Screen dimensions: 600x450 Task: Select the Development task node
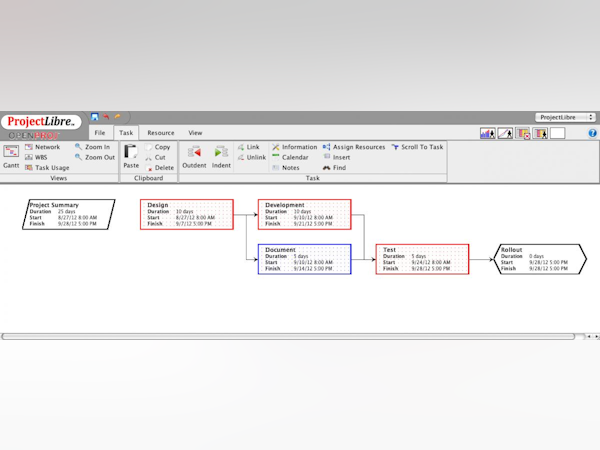pos(305,214)
